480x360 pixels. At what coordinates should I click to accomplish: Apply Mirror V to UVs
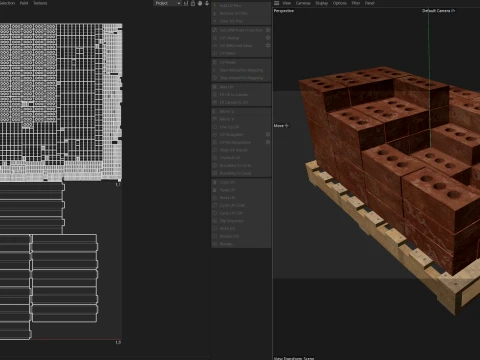(x=241, y=119)
